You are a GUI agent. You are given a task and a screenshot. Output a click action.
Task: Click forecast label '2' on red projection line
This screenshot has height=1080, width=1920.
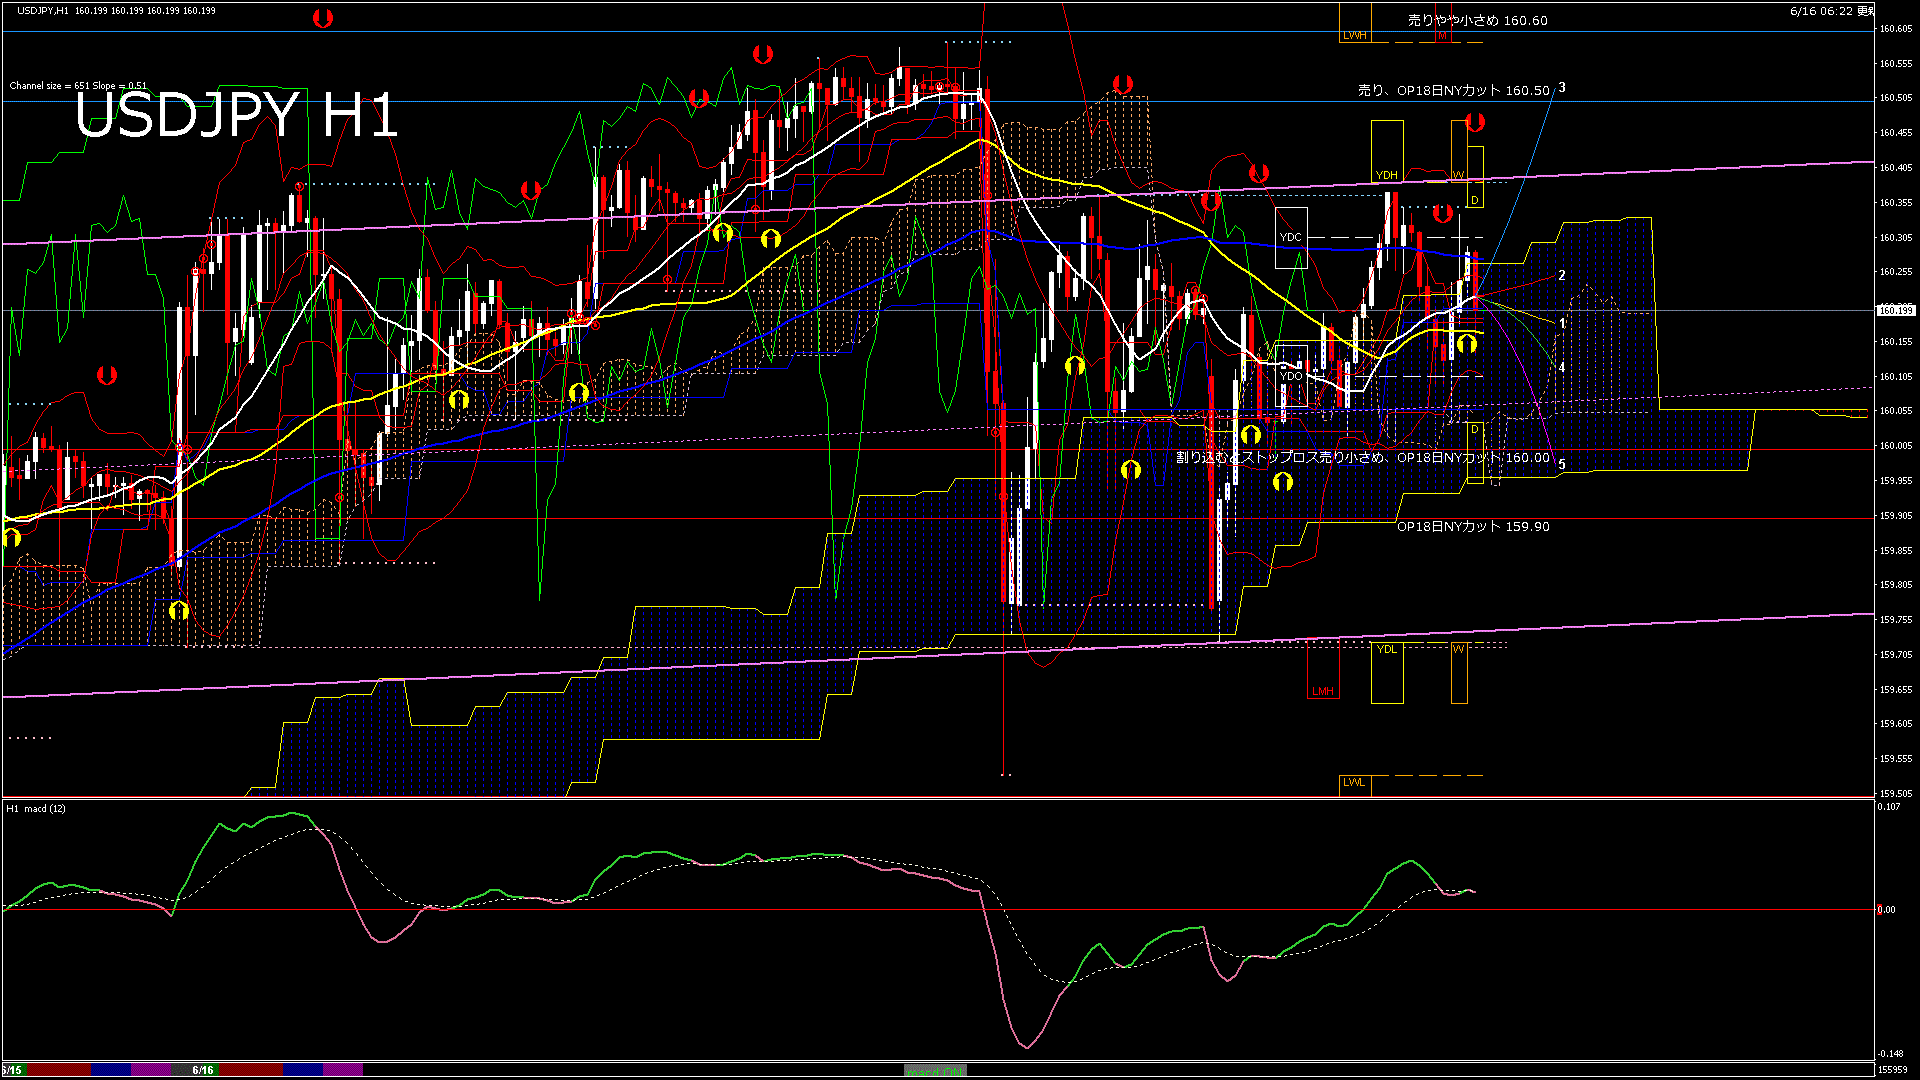pos(1562,275)
